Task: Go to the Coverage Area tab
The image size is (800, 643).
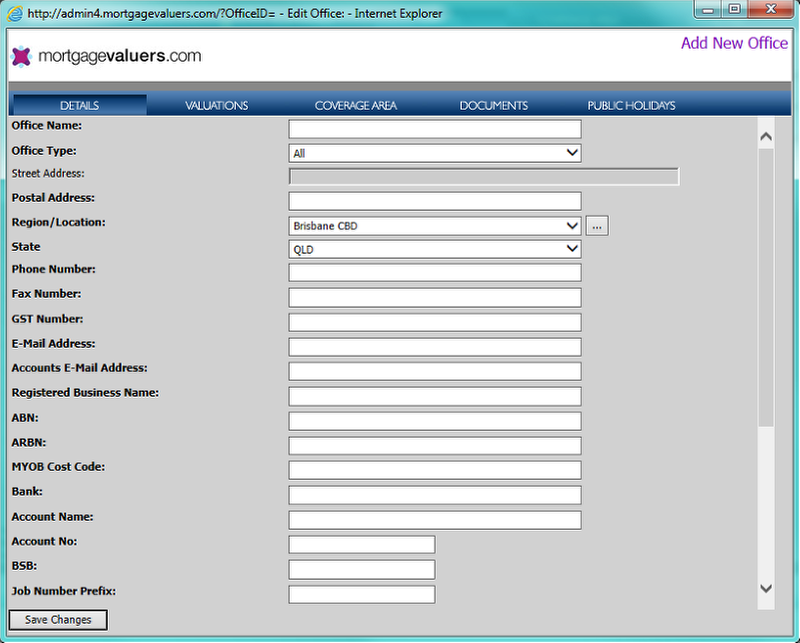Action: click(x=356, y=105)
